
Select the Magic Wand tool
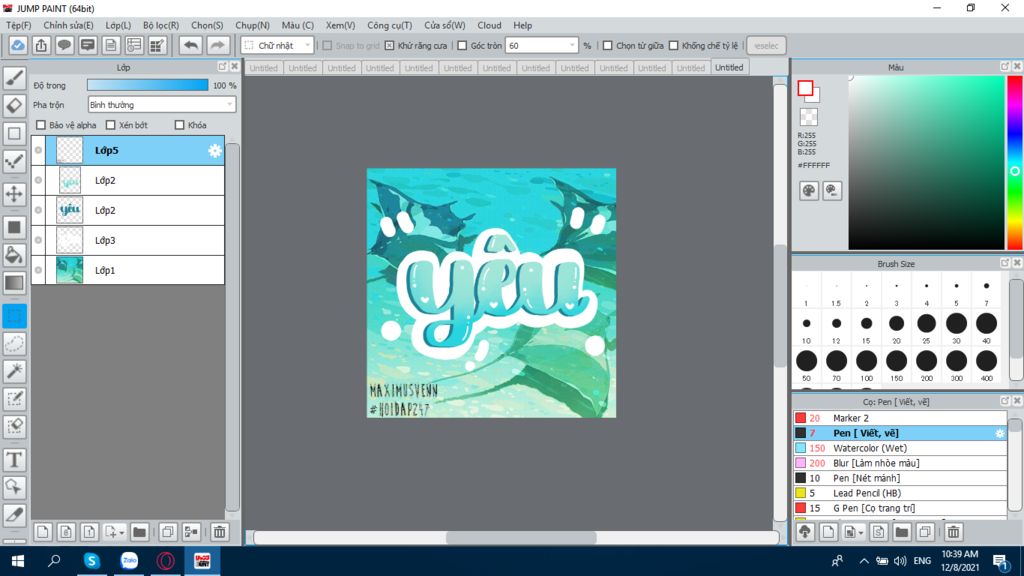coord(14,371)
